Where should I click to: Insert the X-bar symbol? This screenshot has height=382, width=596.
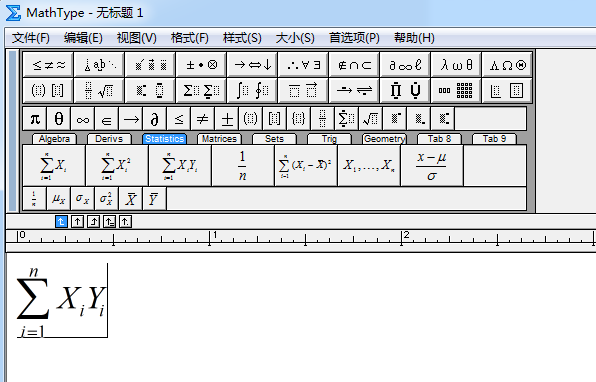[131, 198]
